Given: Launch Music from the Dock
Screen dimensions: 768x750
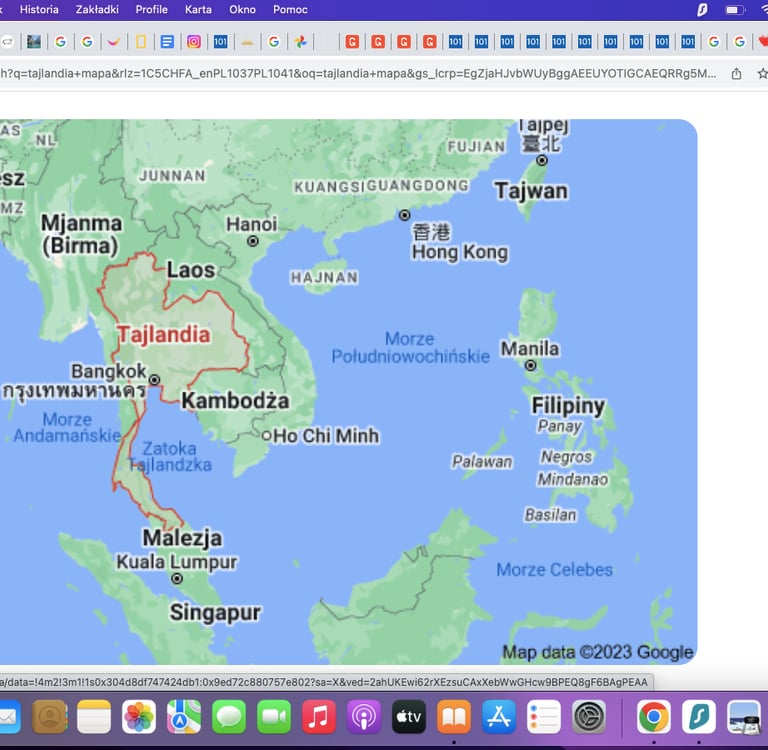Looking at the screenshot, I should pos(319,717).
